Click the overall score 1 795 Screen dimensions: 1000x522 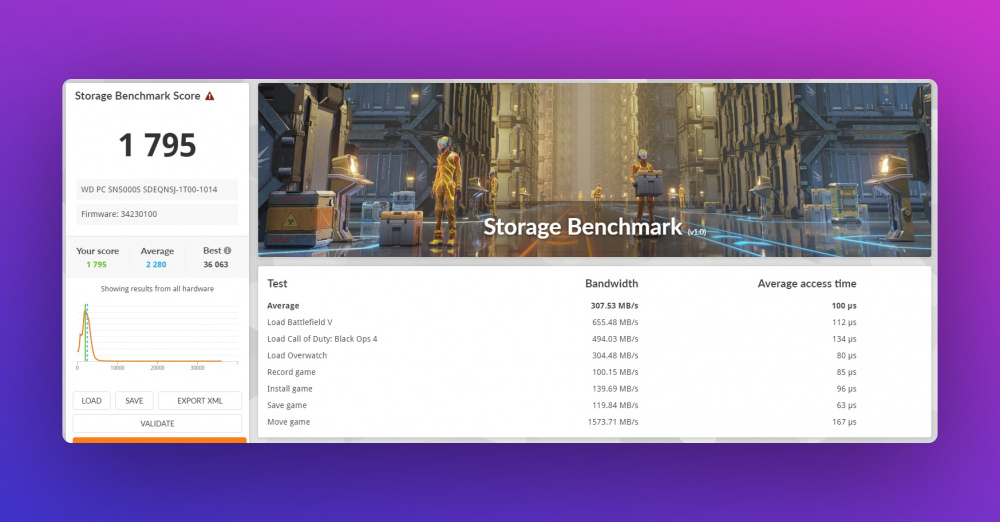click(x=157, y=145)
